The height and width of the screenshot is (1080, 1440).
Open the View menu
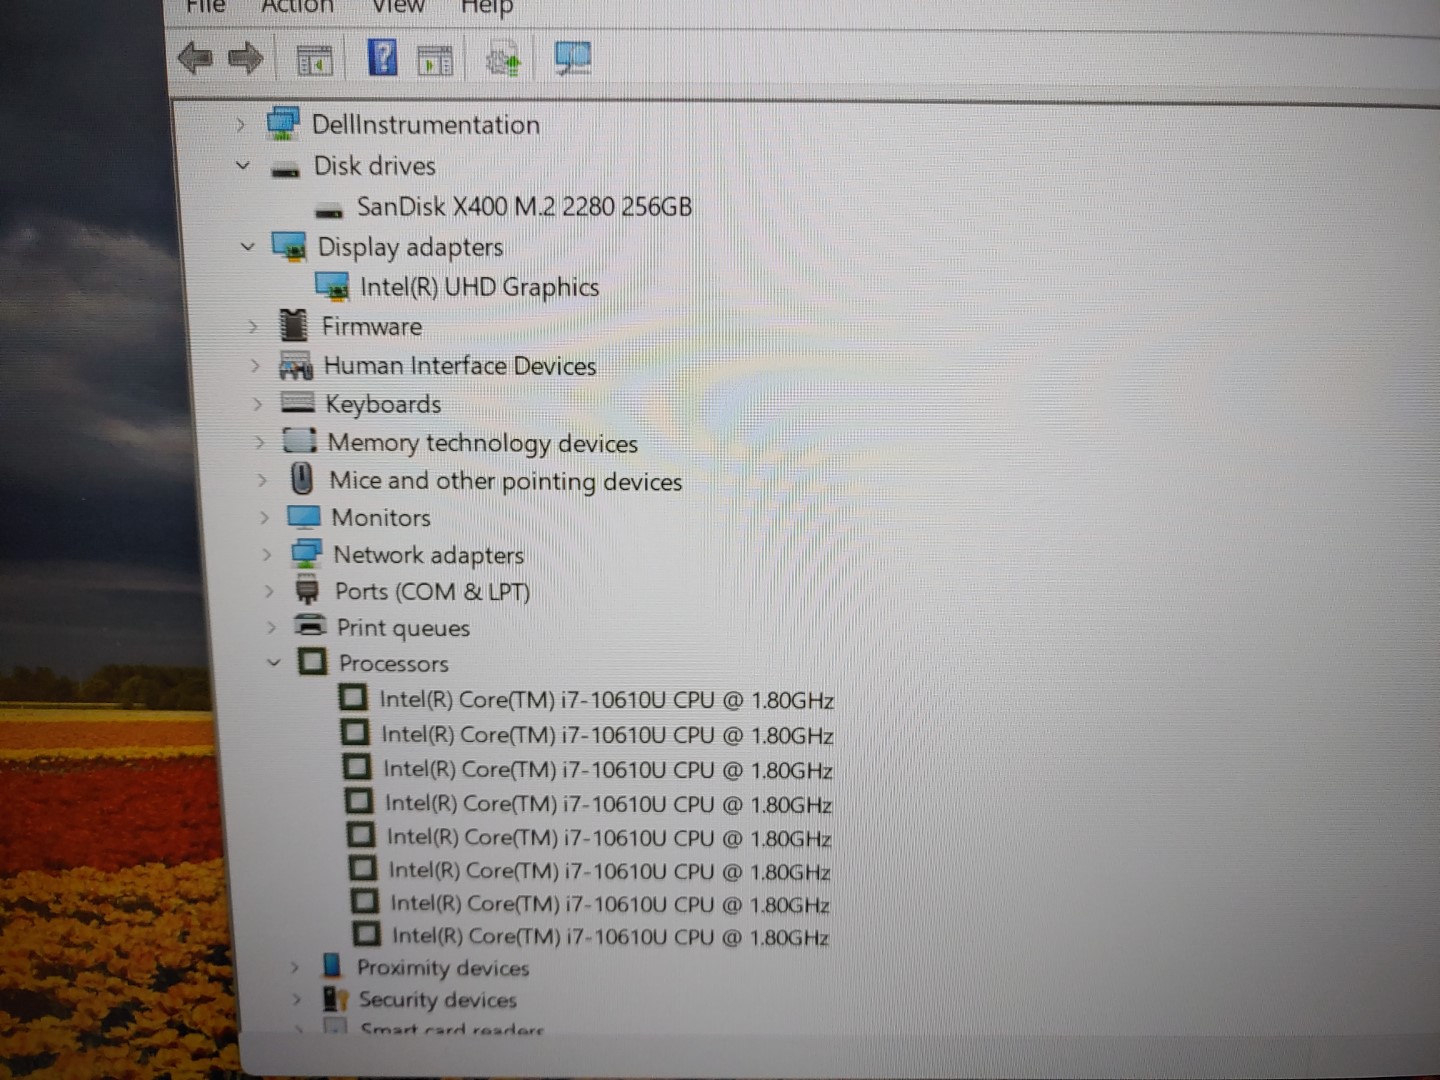pyautogui.click(x=398, y=6)
